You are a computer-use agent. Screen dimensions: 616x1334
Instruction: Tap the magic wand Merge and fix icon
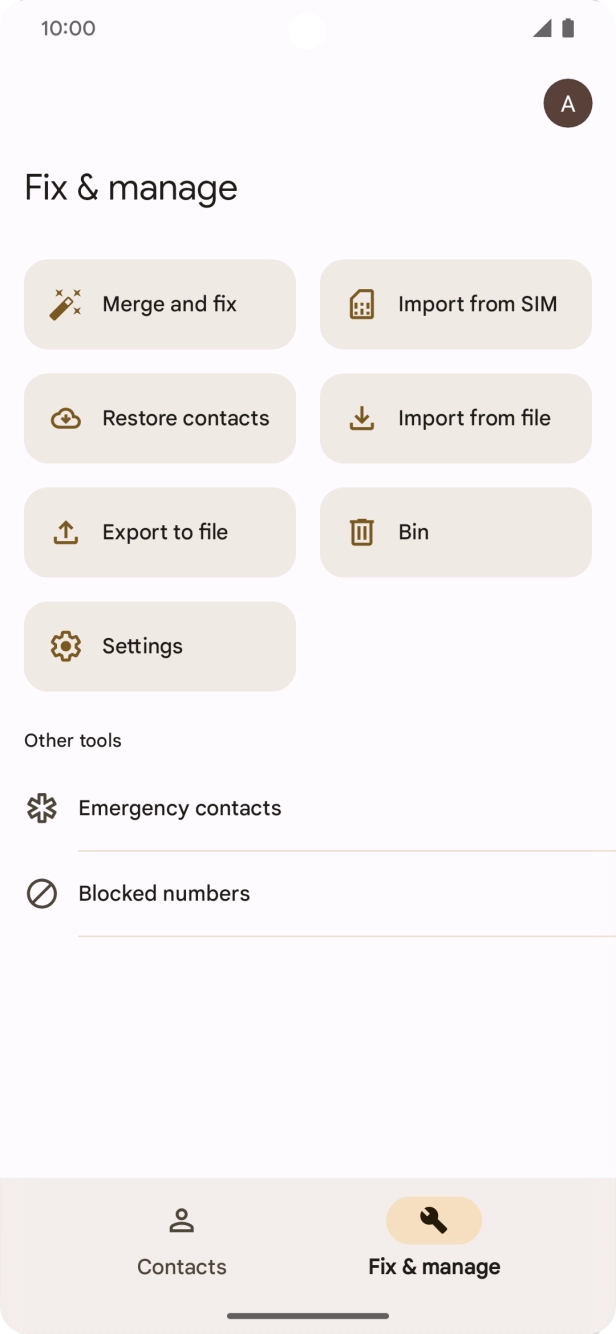pos(65,304)
